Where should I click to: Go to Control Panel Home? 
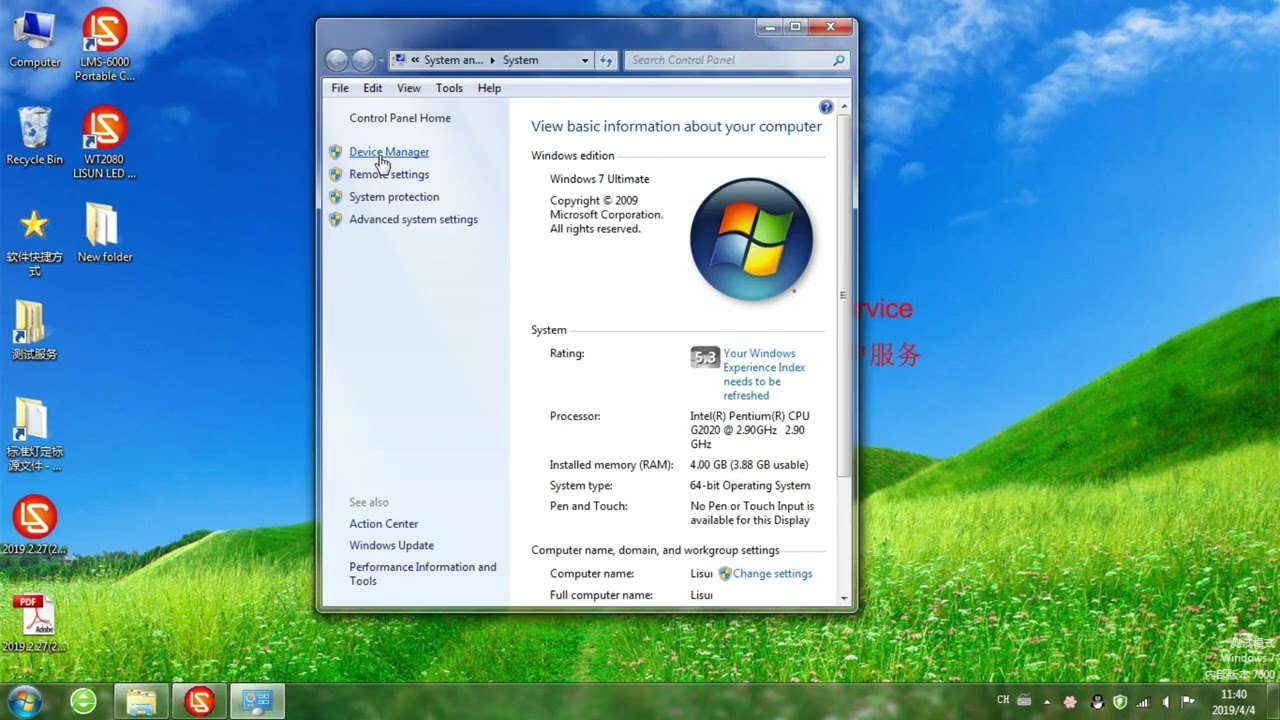click(x=400, y=118)
